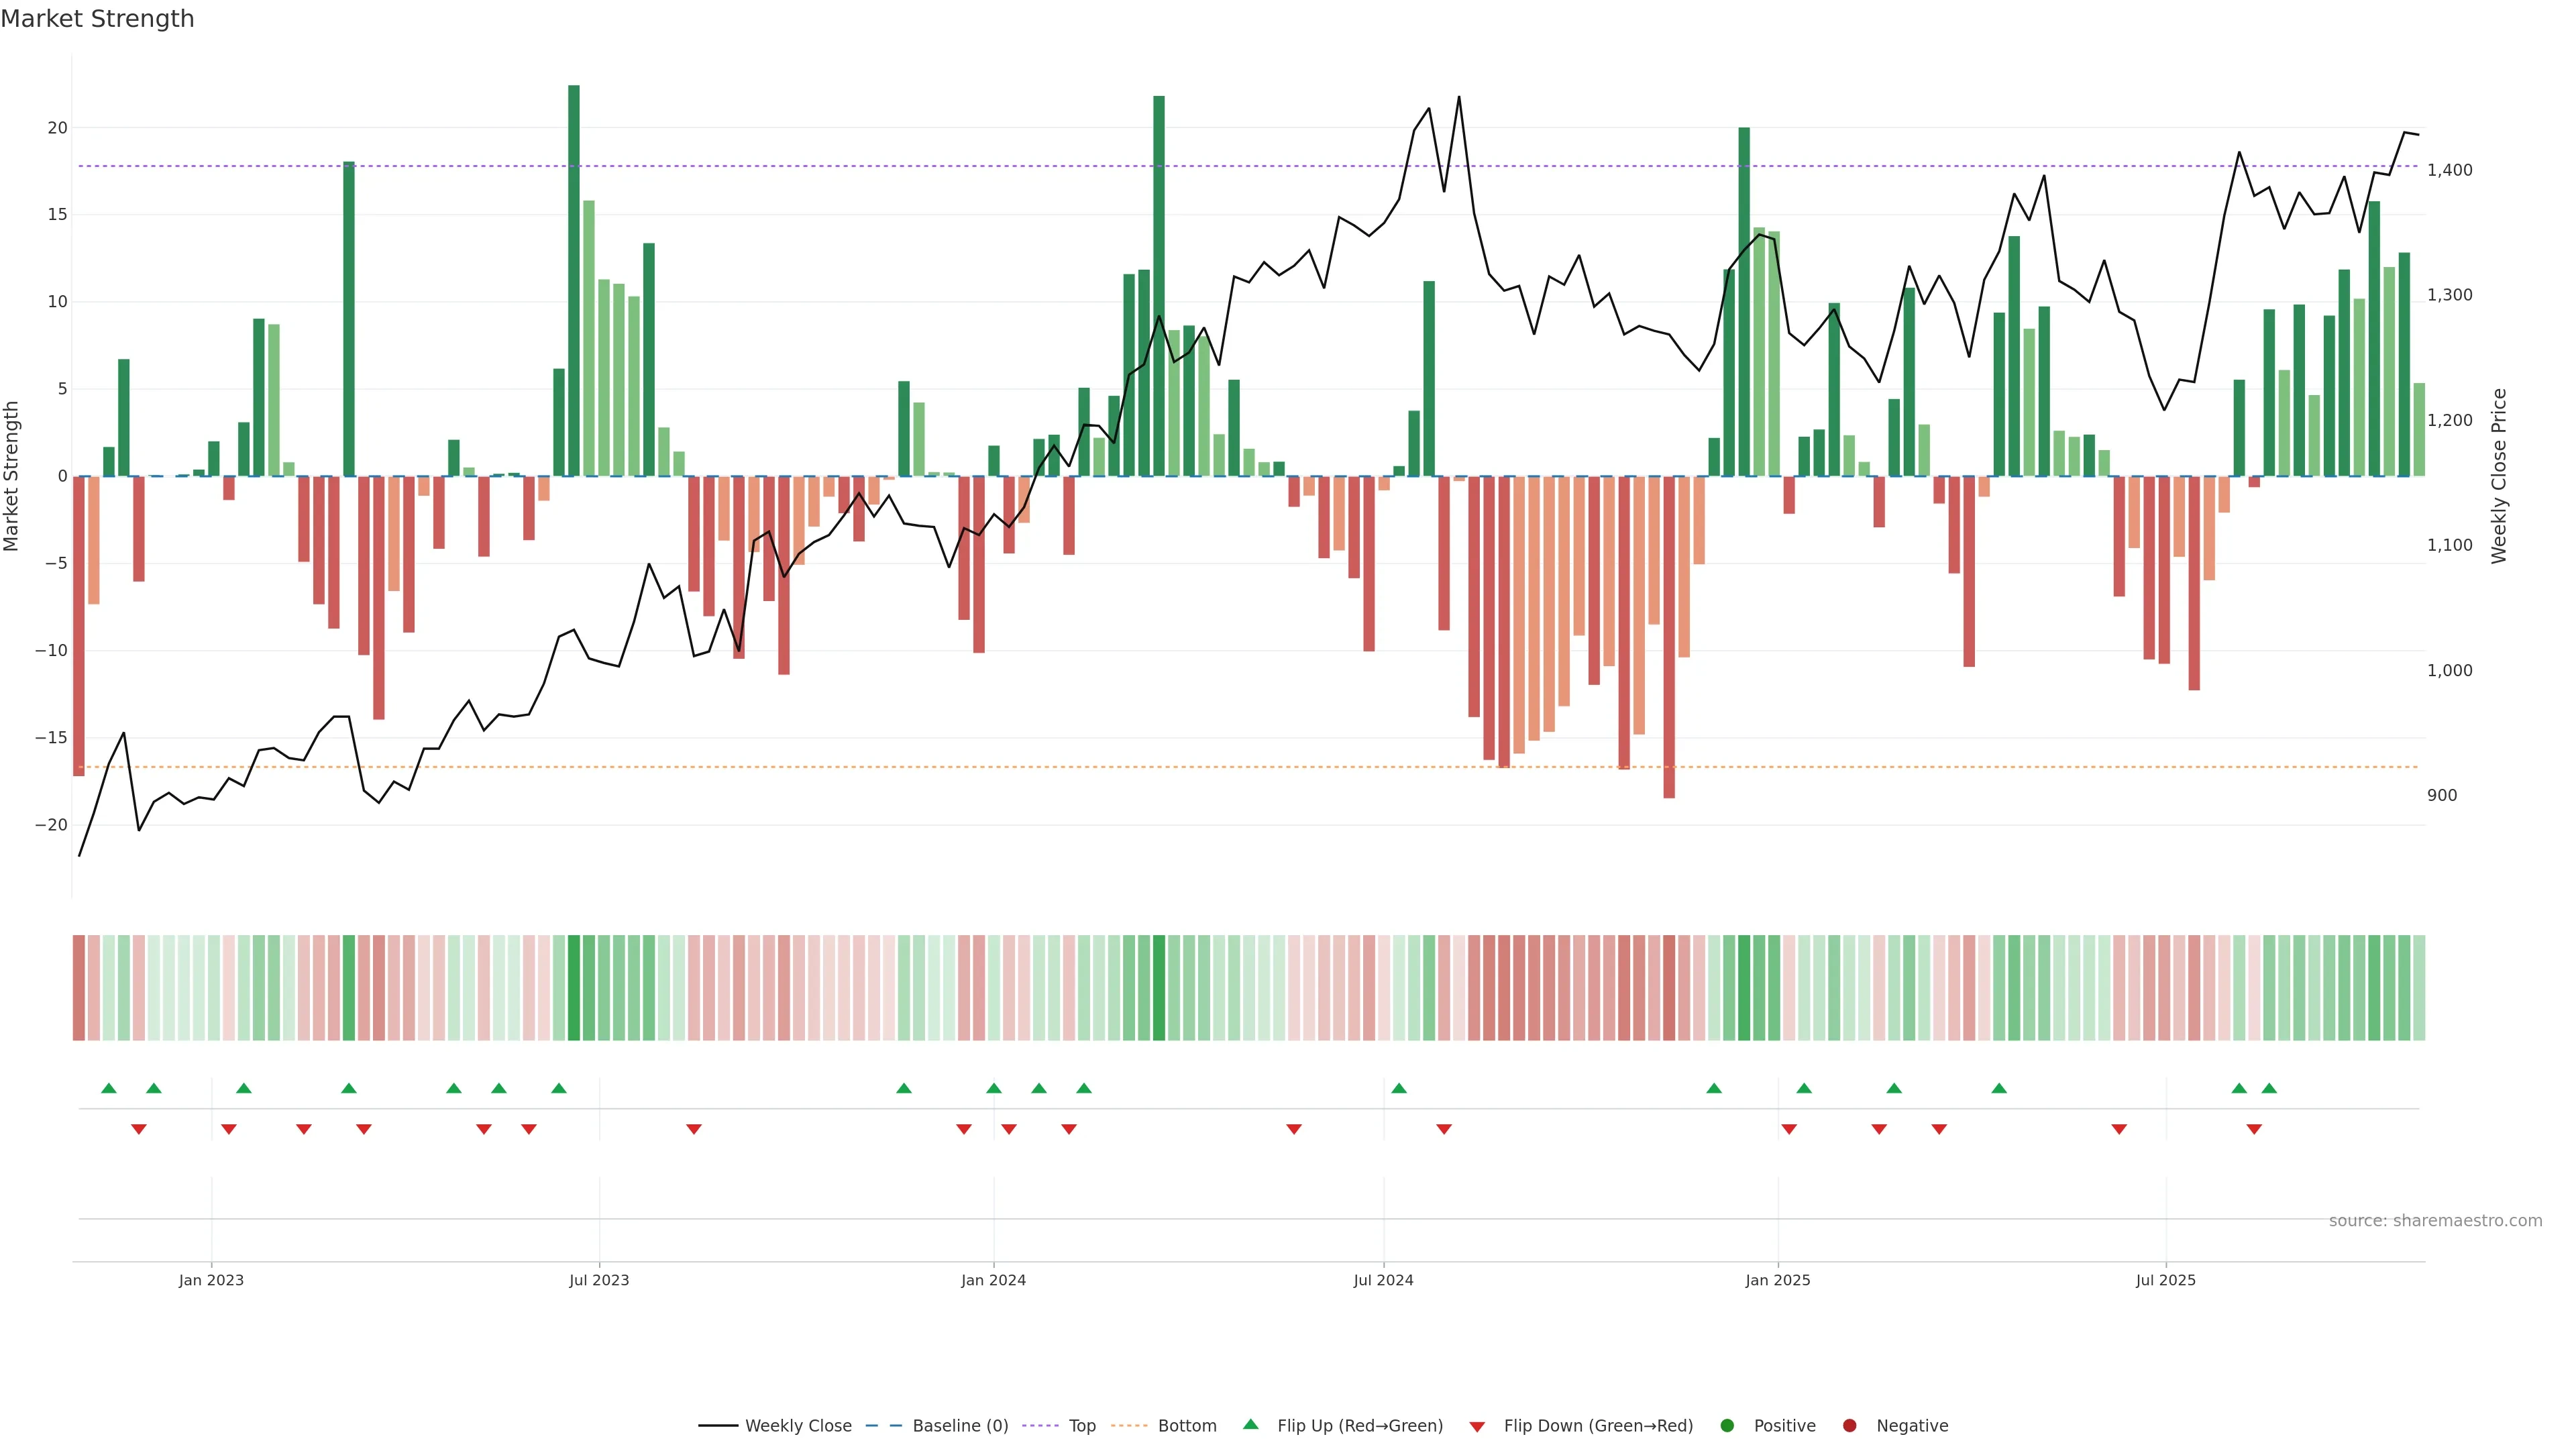The image size is (2576, 1449).
Task: Click the Jan 2024 axis label
Action: coord(993,1280)
